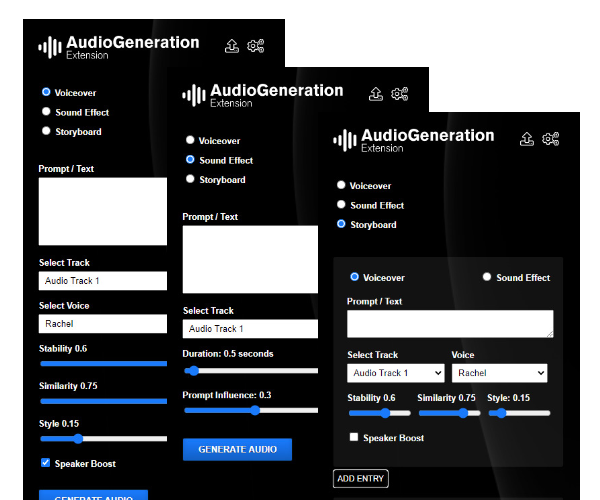600x500 pixels.
Task: Open settings gears in the Sound Effect panel
Action: [x=399, y=94]
